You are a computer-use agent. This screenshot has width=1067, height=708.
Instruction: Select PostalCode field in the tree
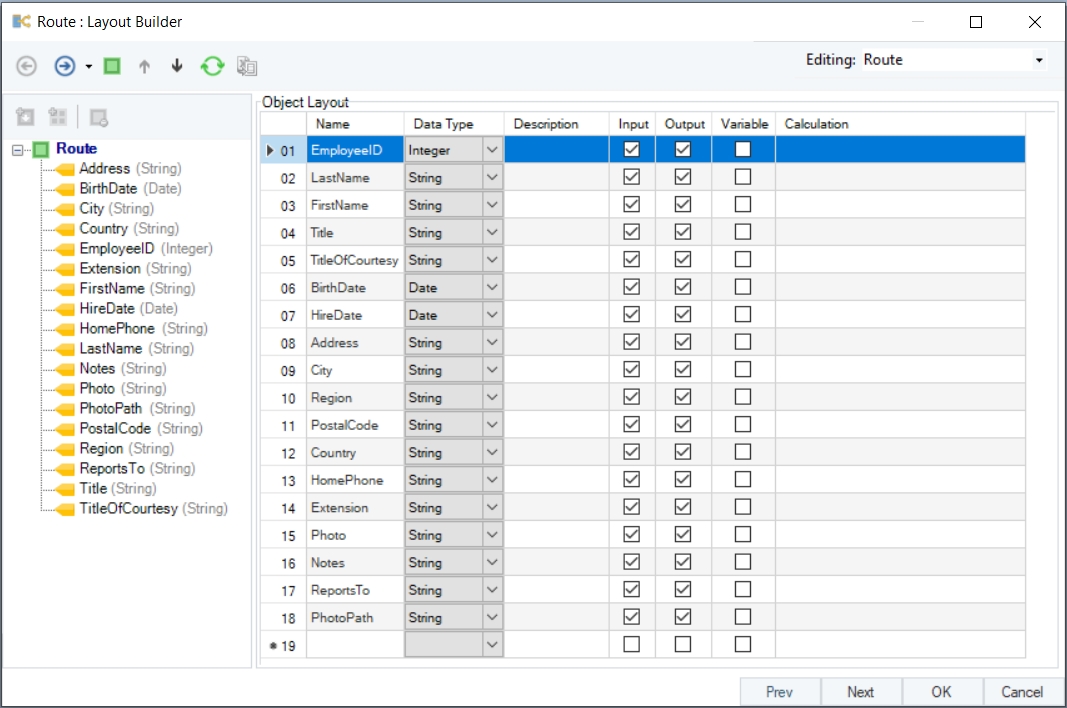[x=115, y=428]
